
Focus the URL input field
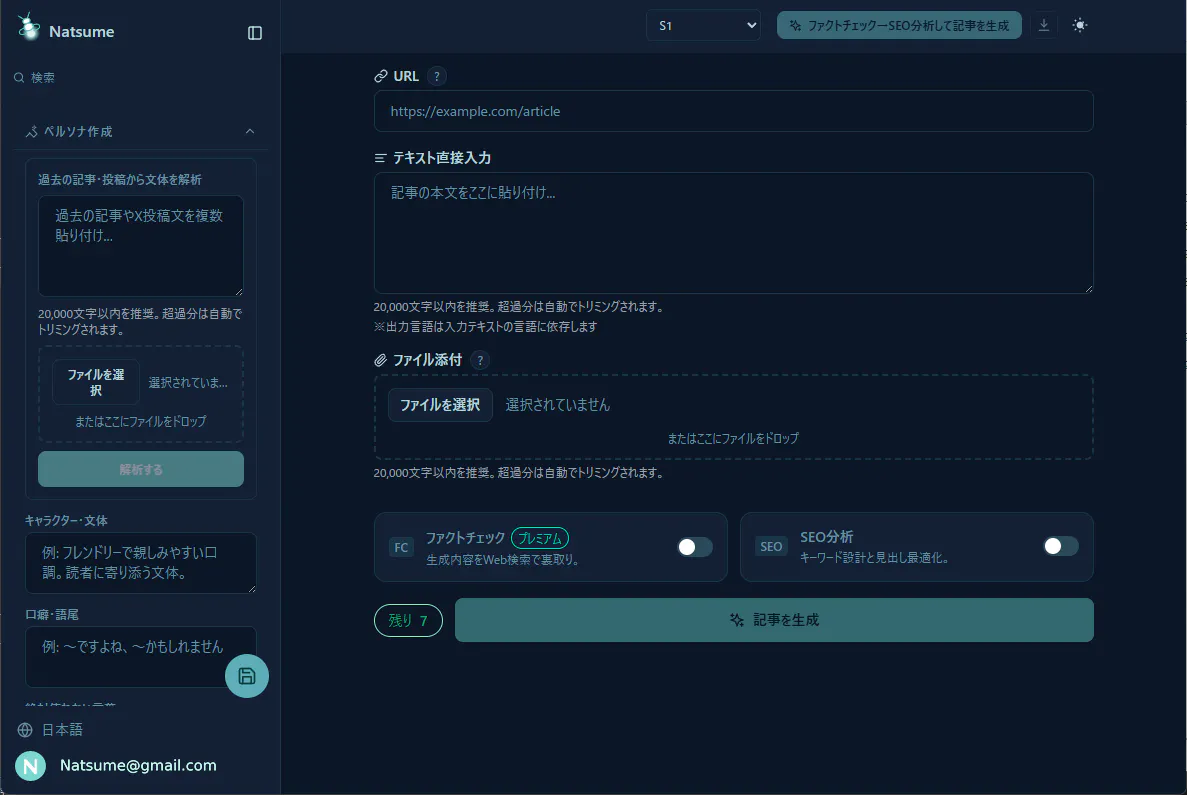(x=734, y=111)
